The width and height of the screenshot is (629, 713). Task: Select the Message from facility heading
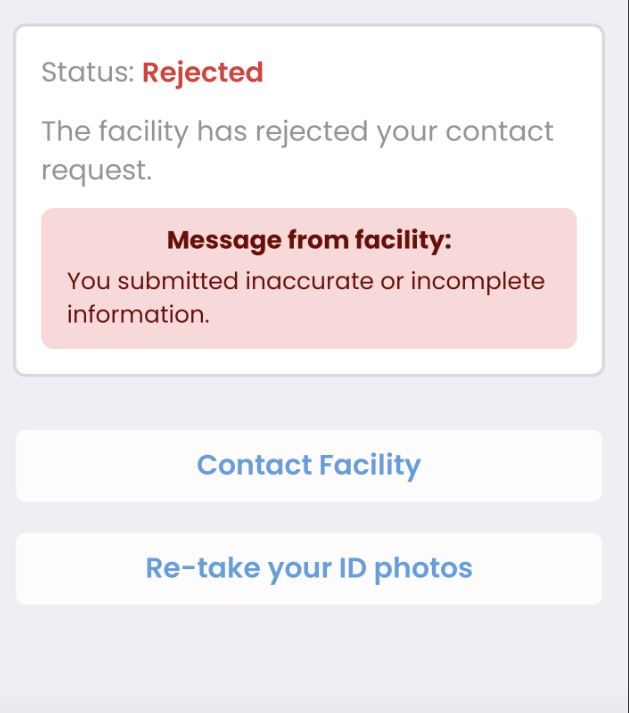click(x=309, y=240)
